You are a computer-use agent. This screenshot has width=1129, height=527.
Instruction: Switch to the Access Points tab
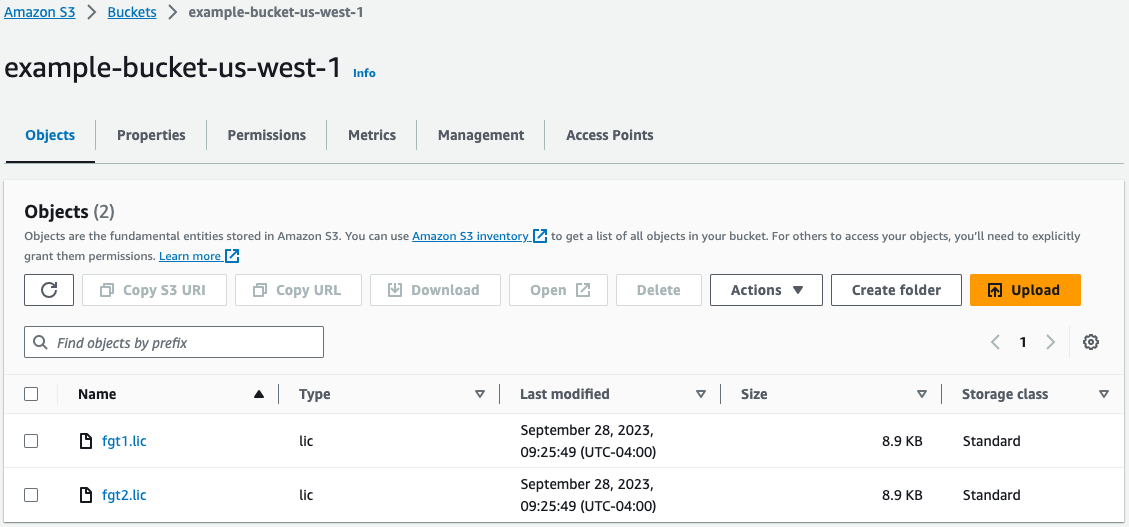610,135
